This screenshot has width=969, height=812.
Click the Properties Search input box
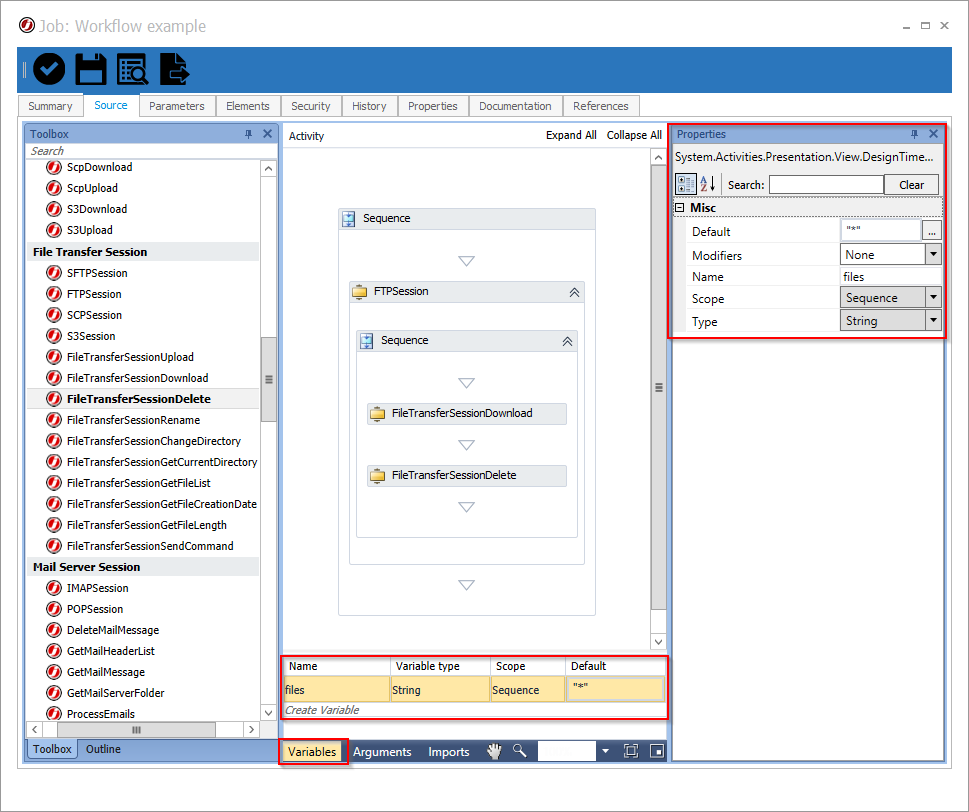tap(826, 184)
